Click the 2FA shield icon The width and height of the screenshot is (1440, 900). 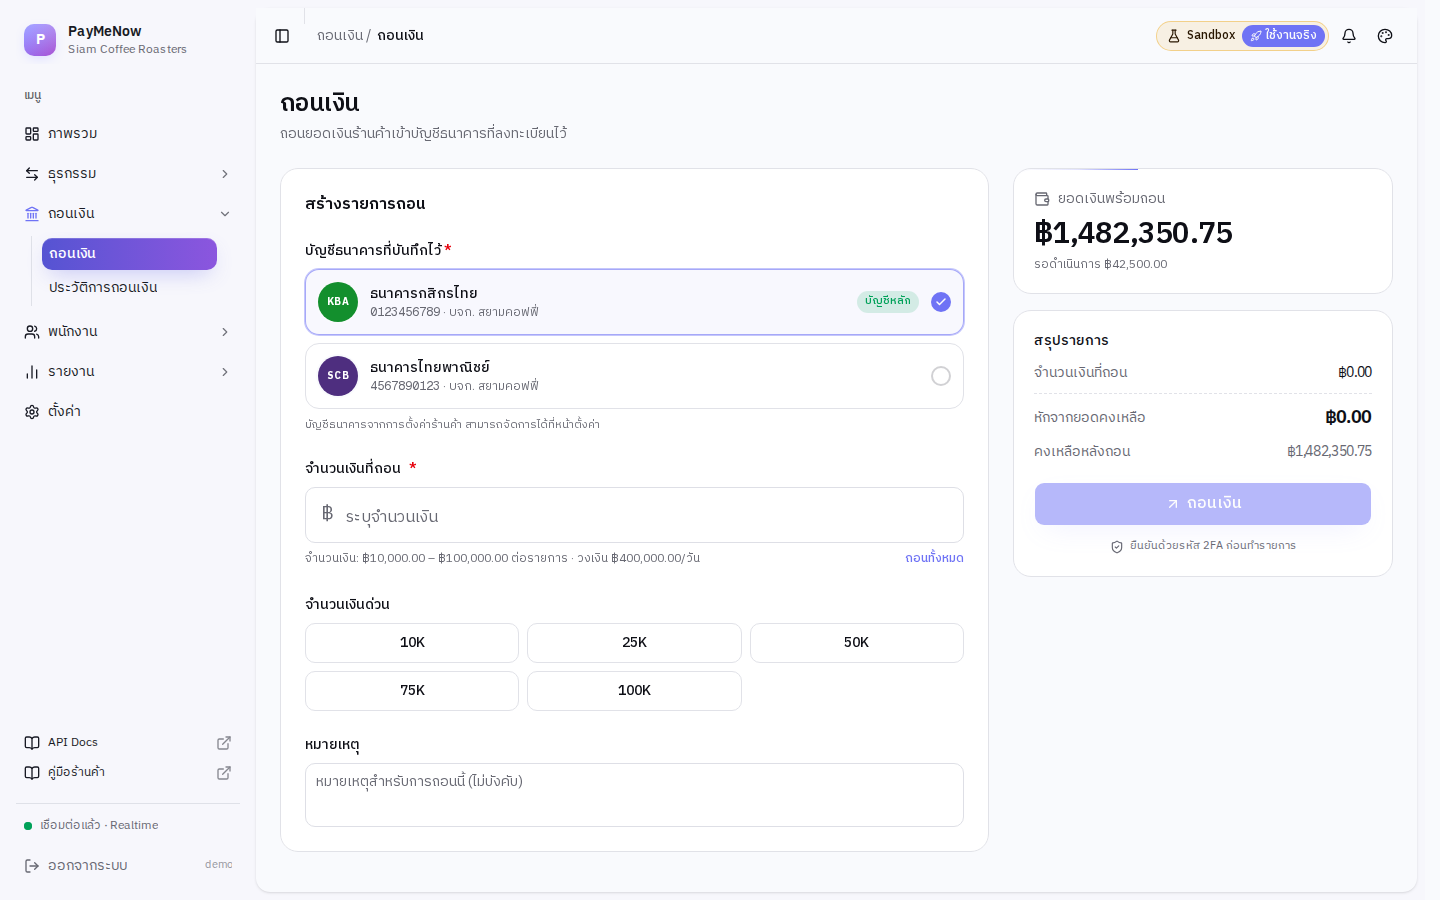pos(1117,547)
